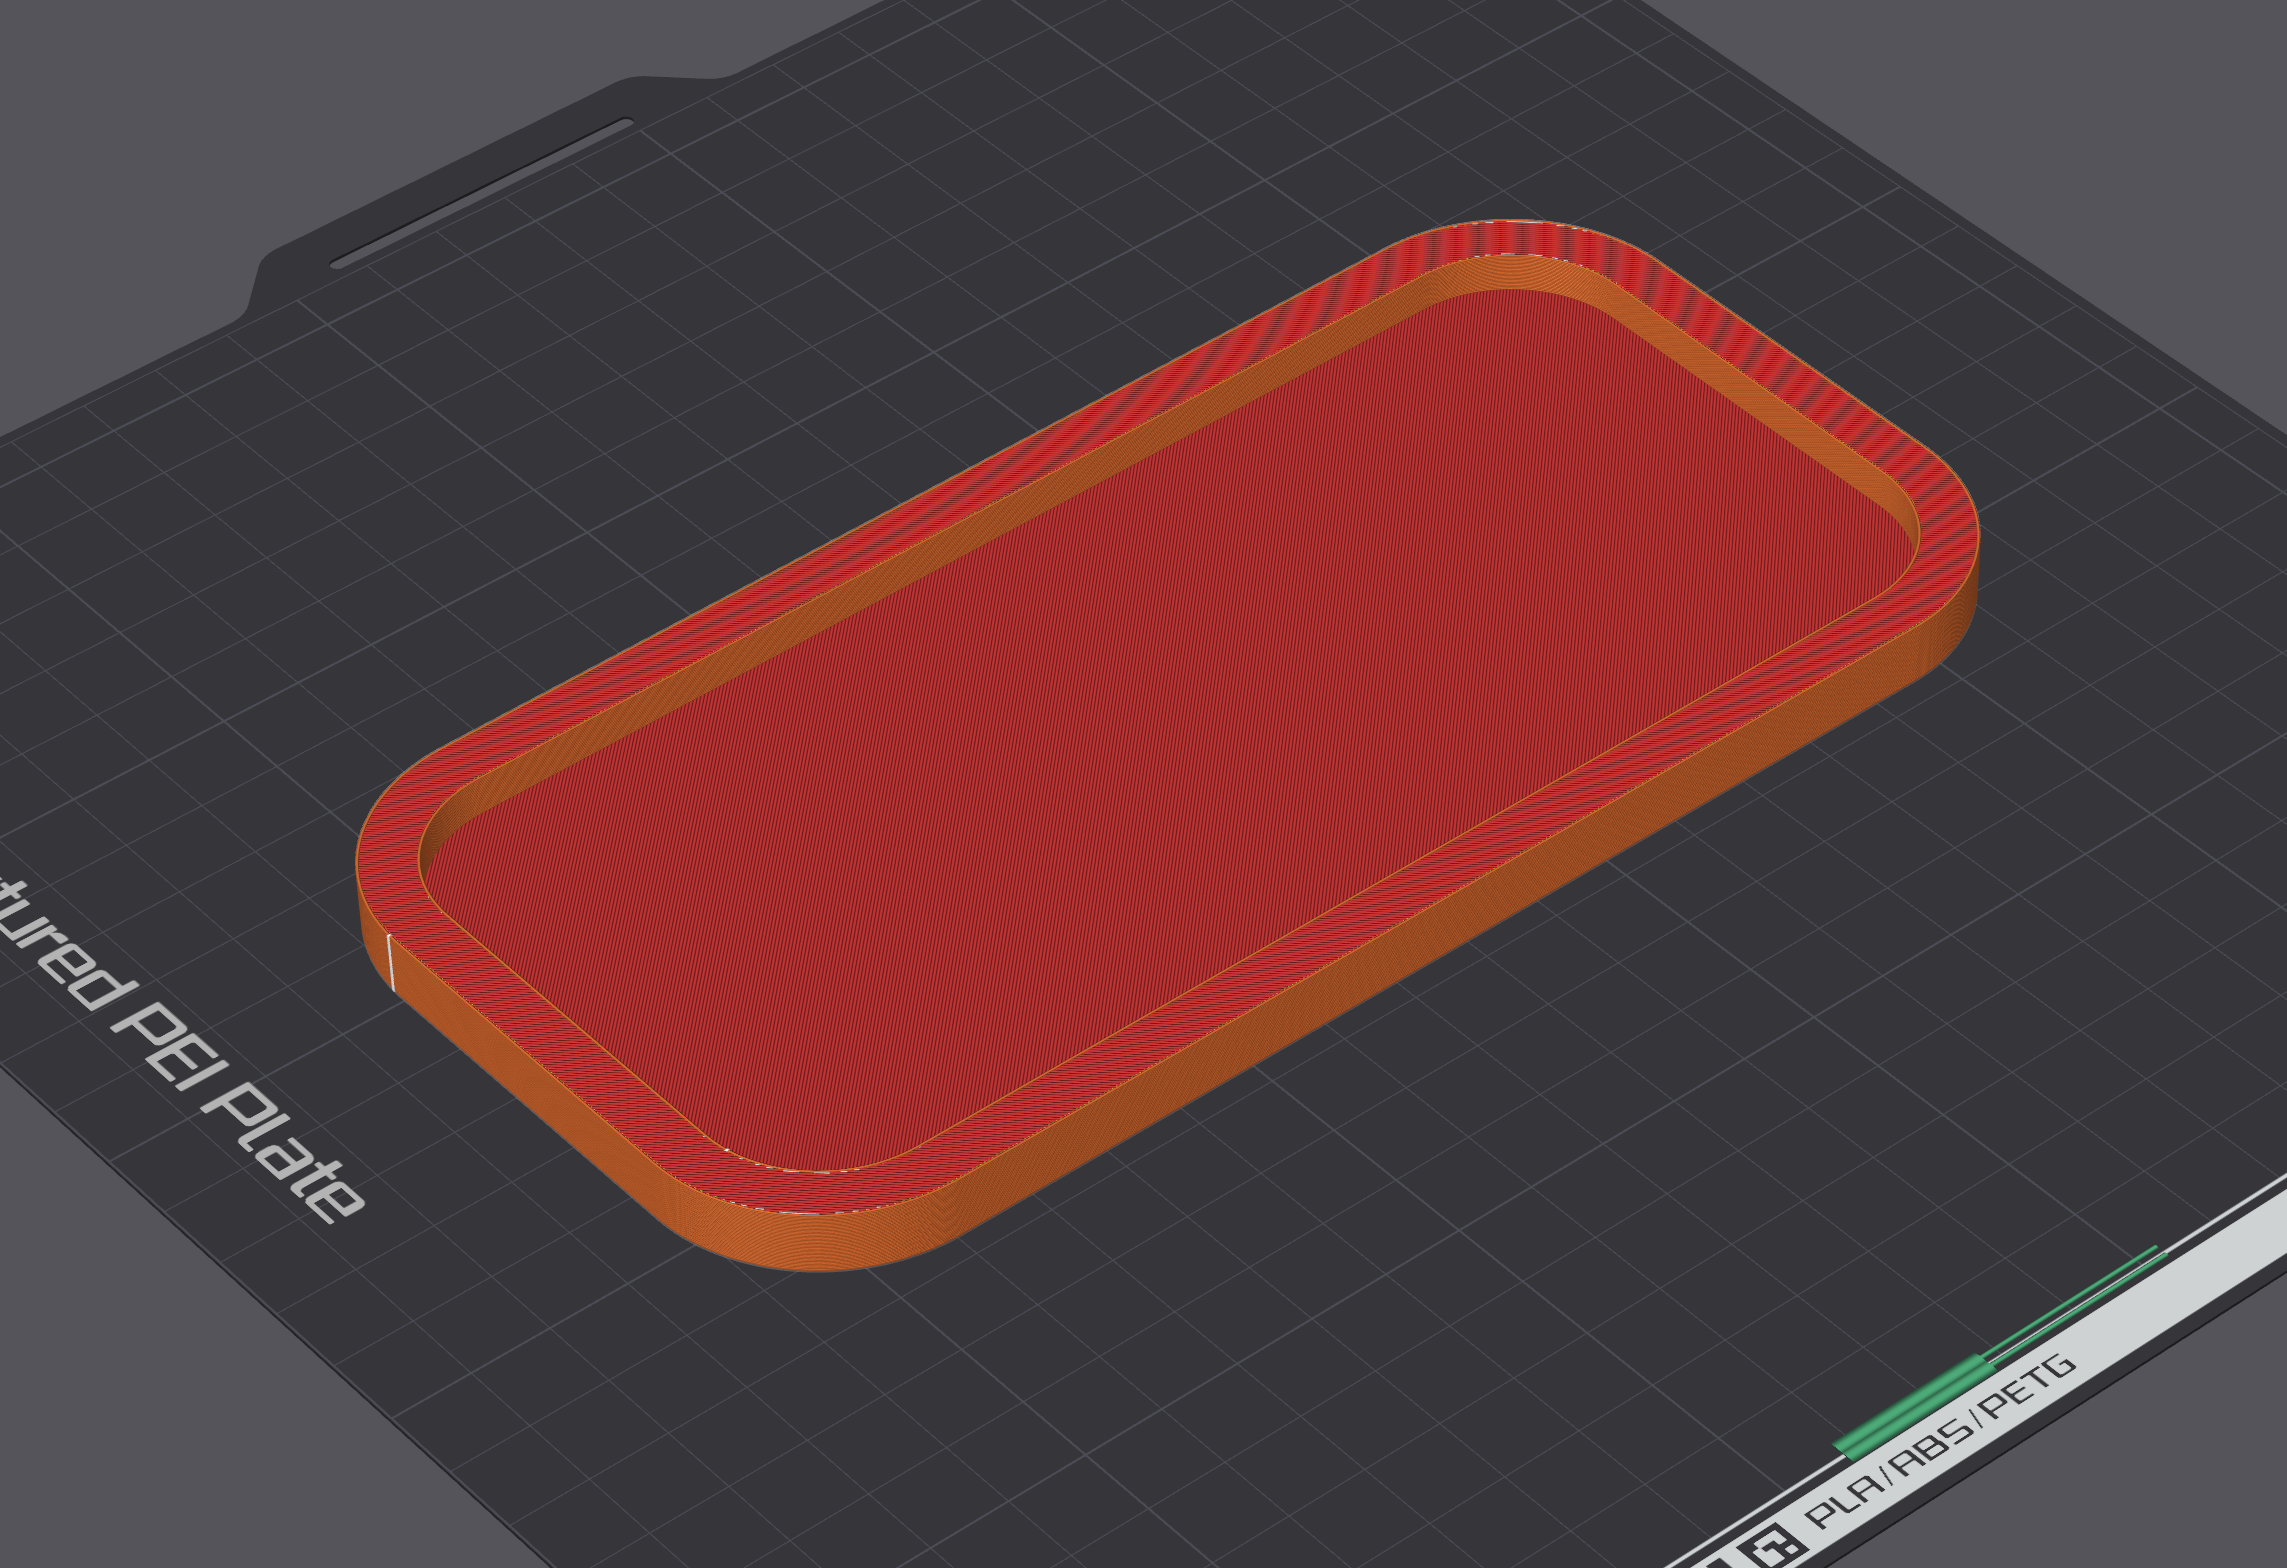Click the handle slot on the build plate
Screen dimensions: 2287x1568
[482, 193]
